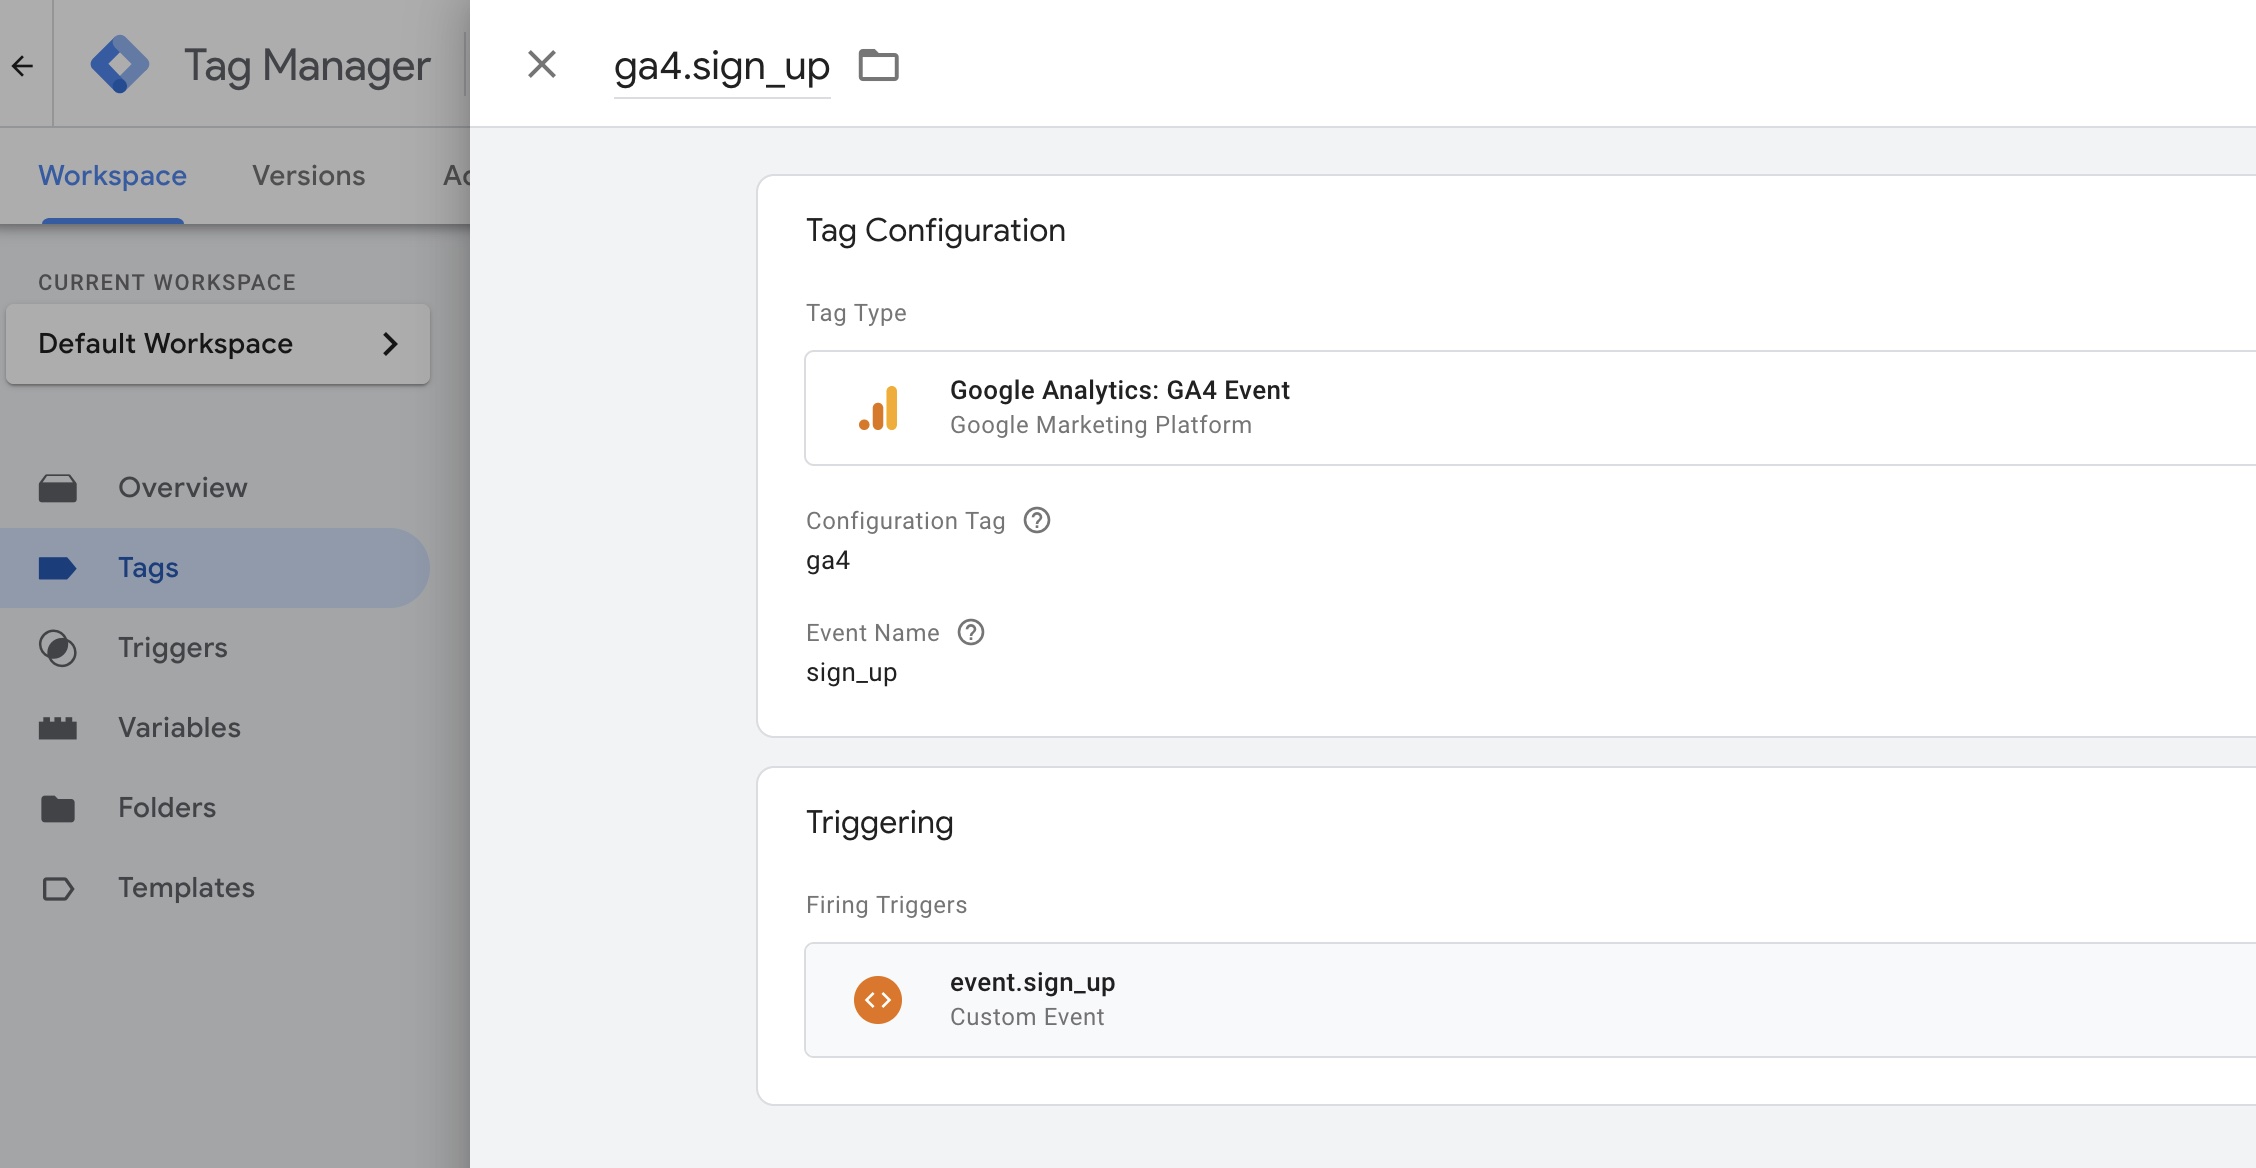Click the orange Custom Event trigger icon

point(878,1000)
